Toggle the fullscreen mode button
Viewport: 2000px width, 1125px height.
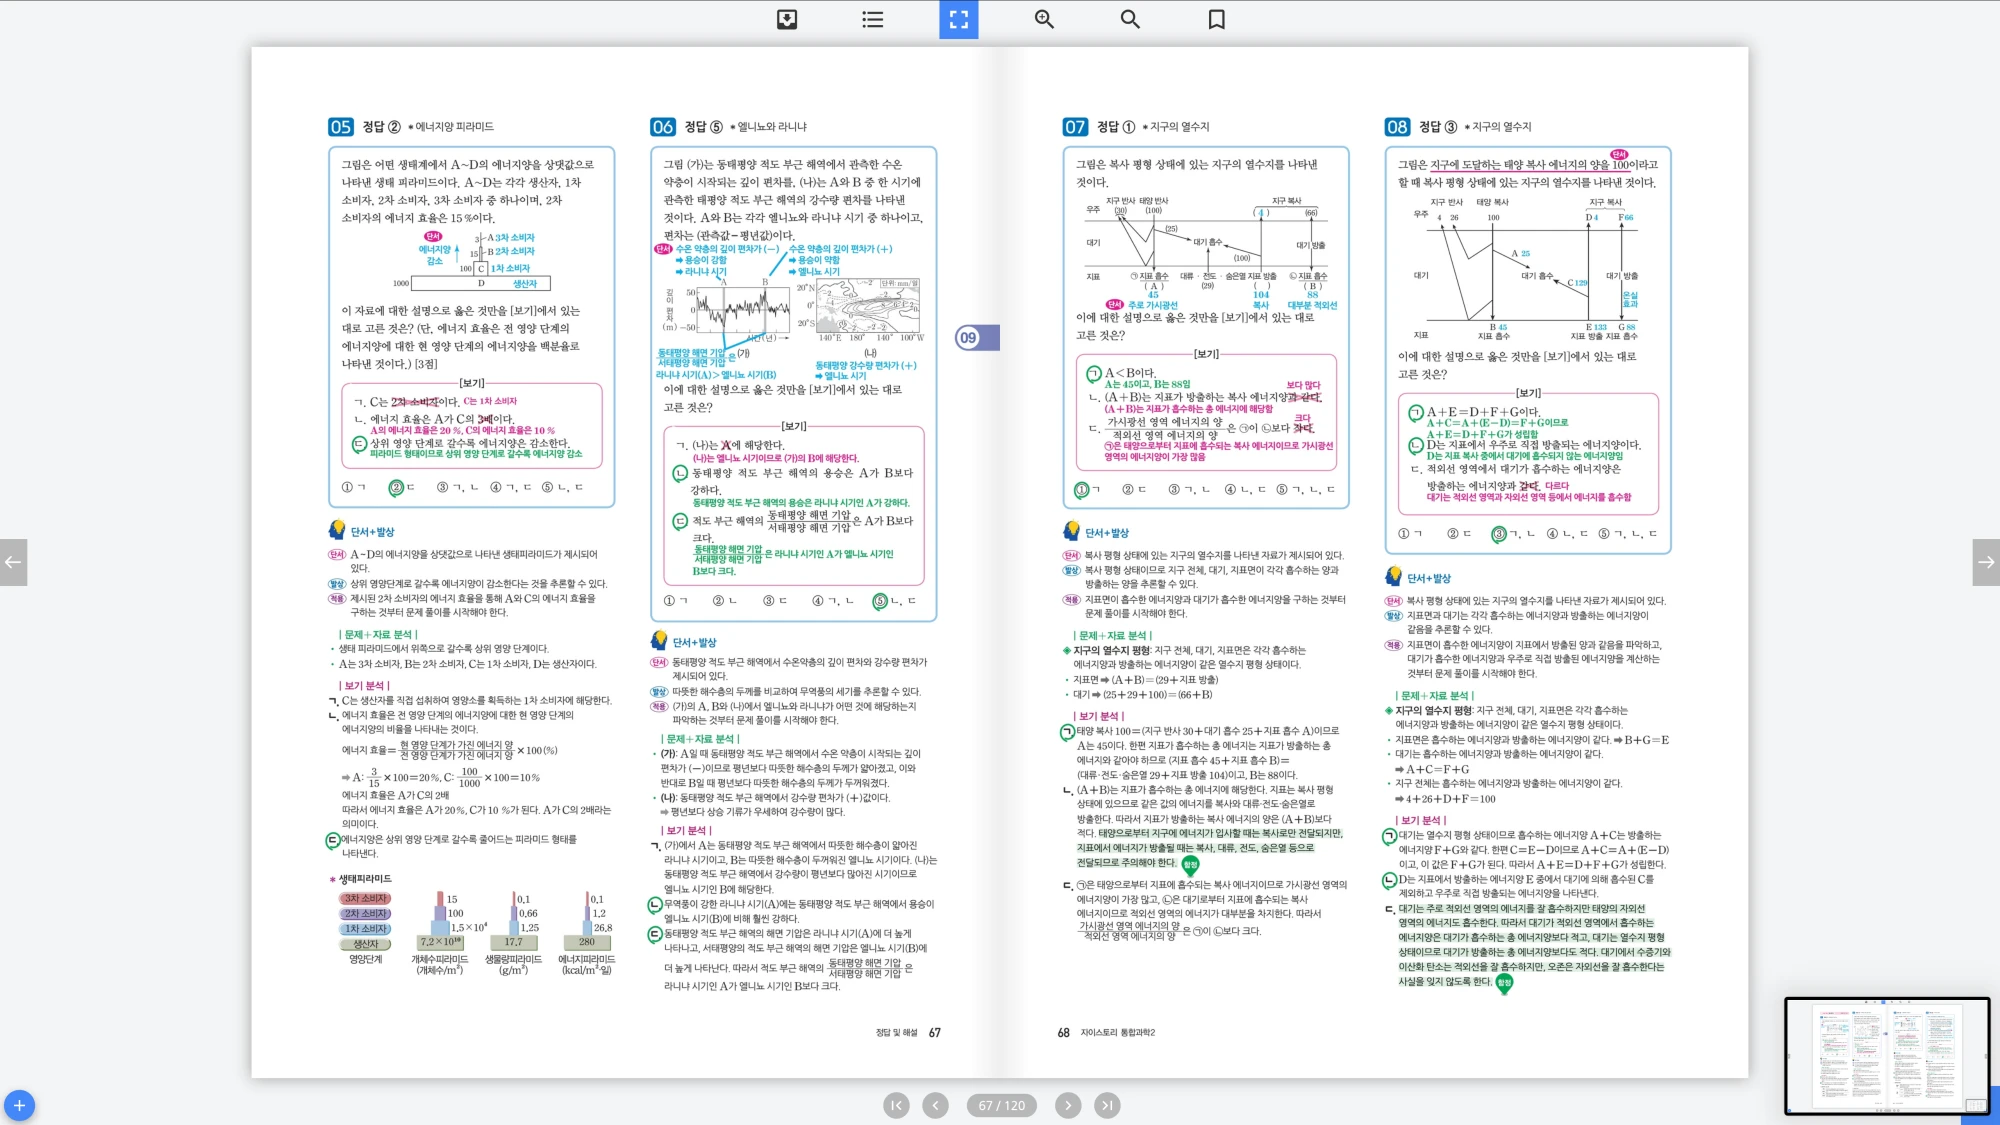[958, 19]
